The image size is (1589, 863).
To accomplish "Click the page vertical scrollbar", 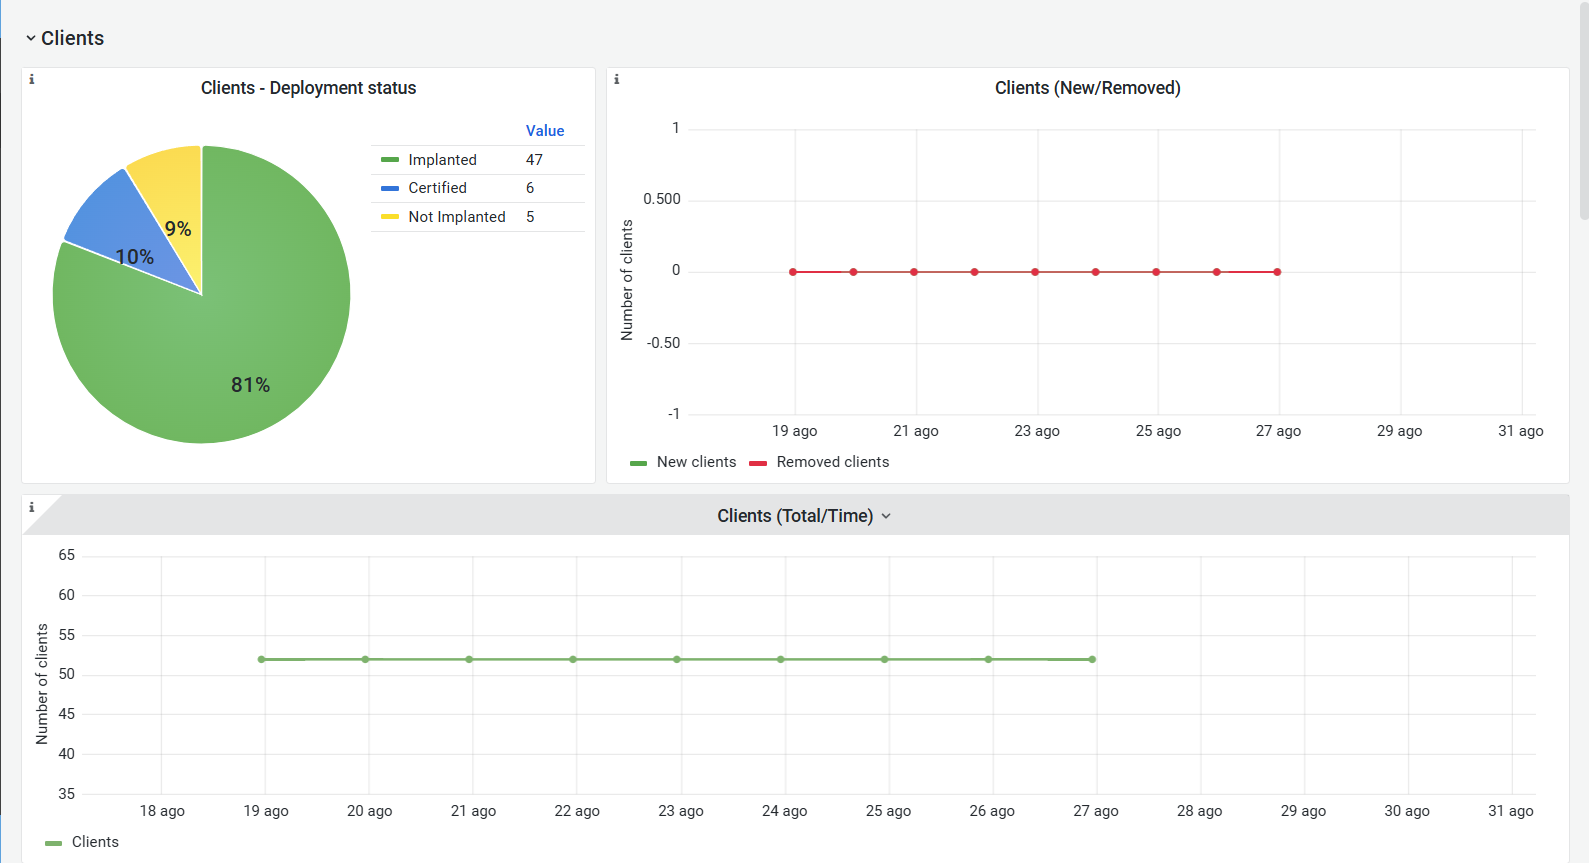I will pos(1584,110).
